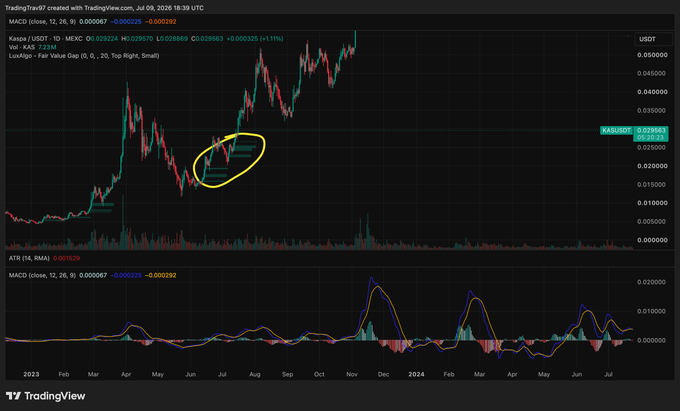Click the KASUSDT symbol price tag
Image resolution: width=680 pixels, height=411 pixels.
point(616,130)
